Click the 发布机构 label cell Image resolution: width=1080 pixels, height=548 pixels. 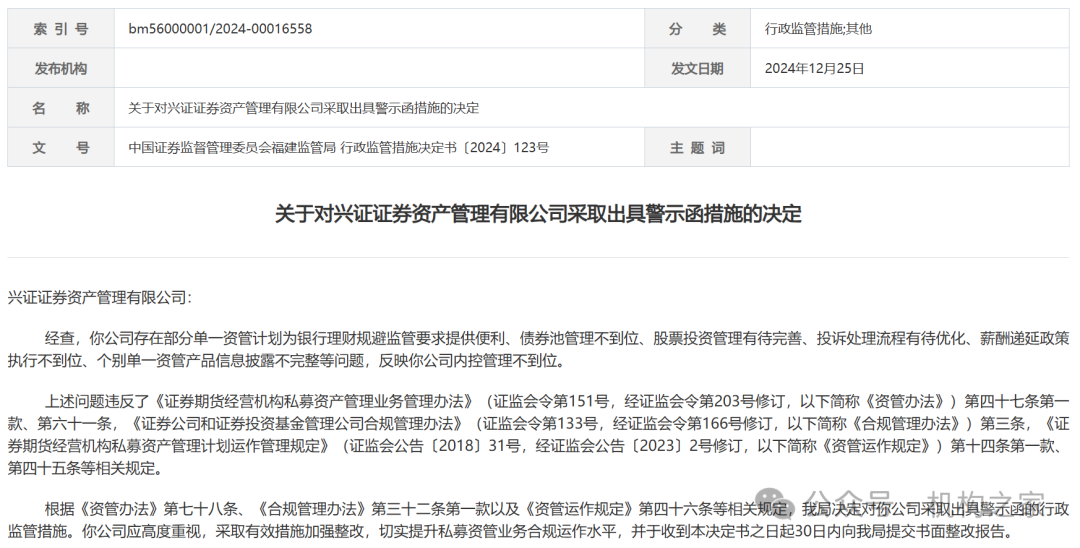coord(61,68)
